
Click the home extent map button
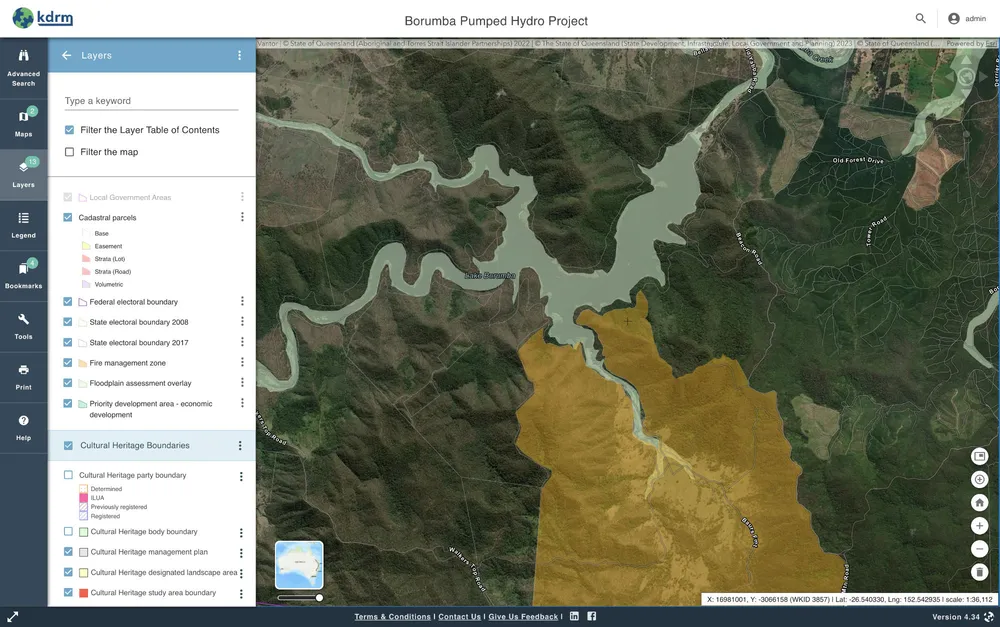click(980, 503)
